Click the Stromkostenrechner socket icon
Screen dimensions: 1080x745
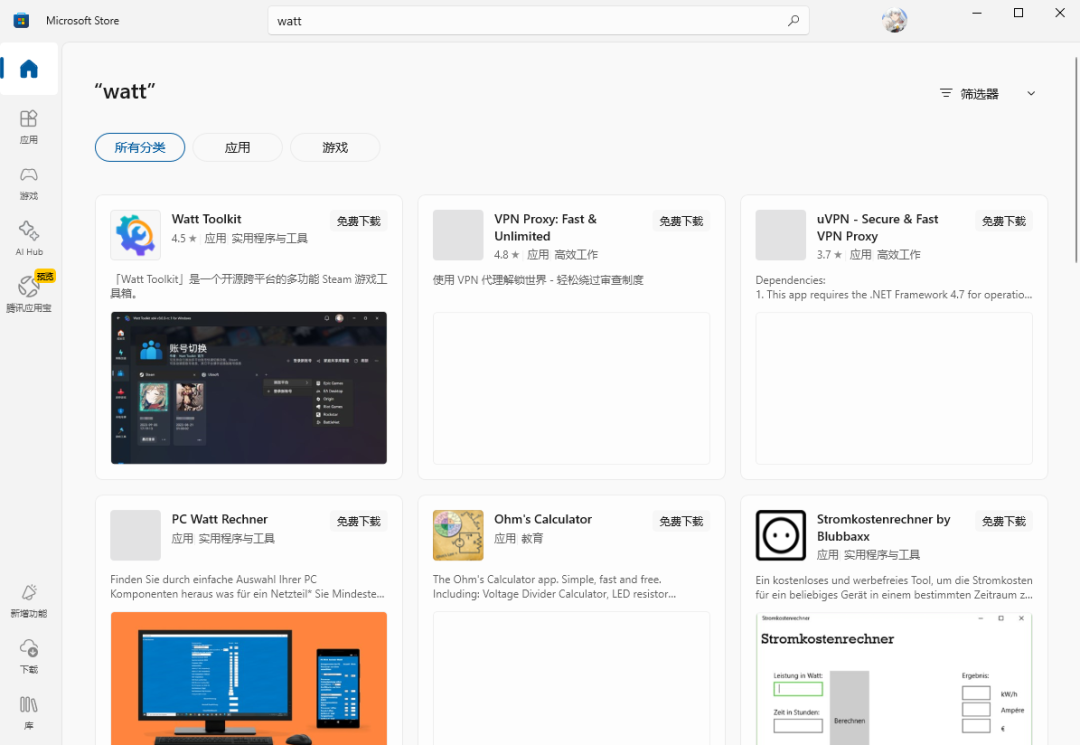780,535
